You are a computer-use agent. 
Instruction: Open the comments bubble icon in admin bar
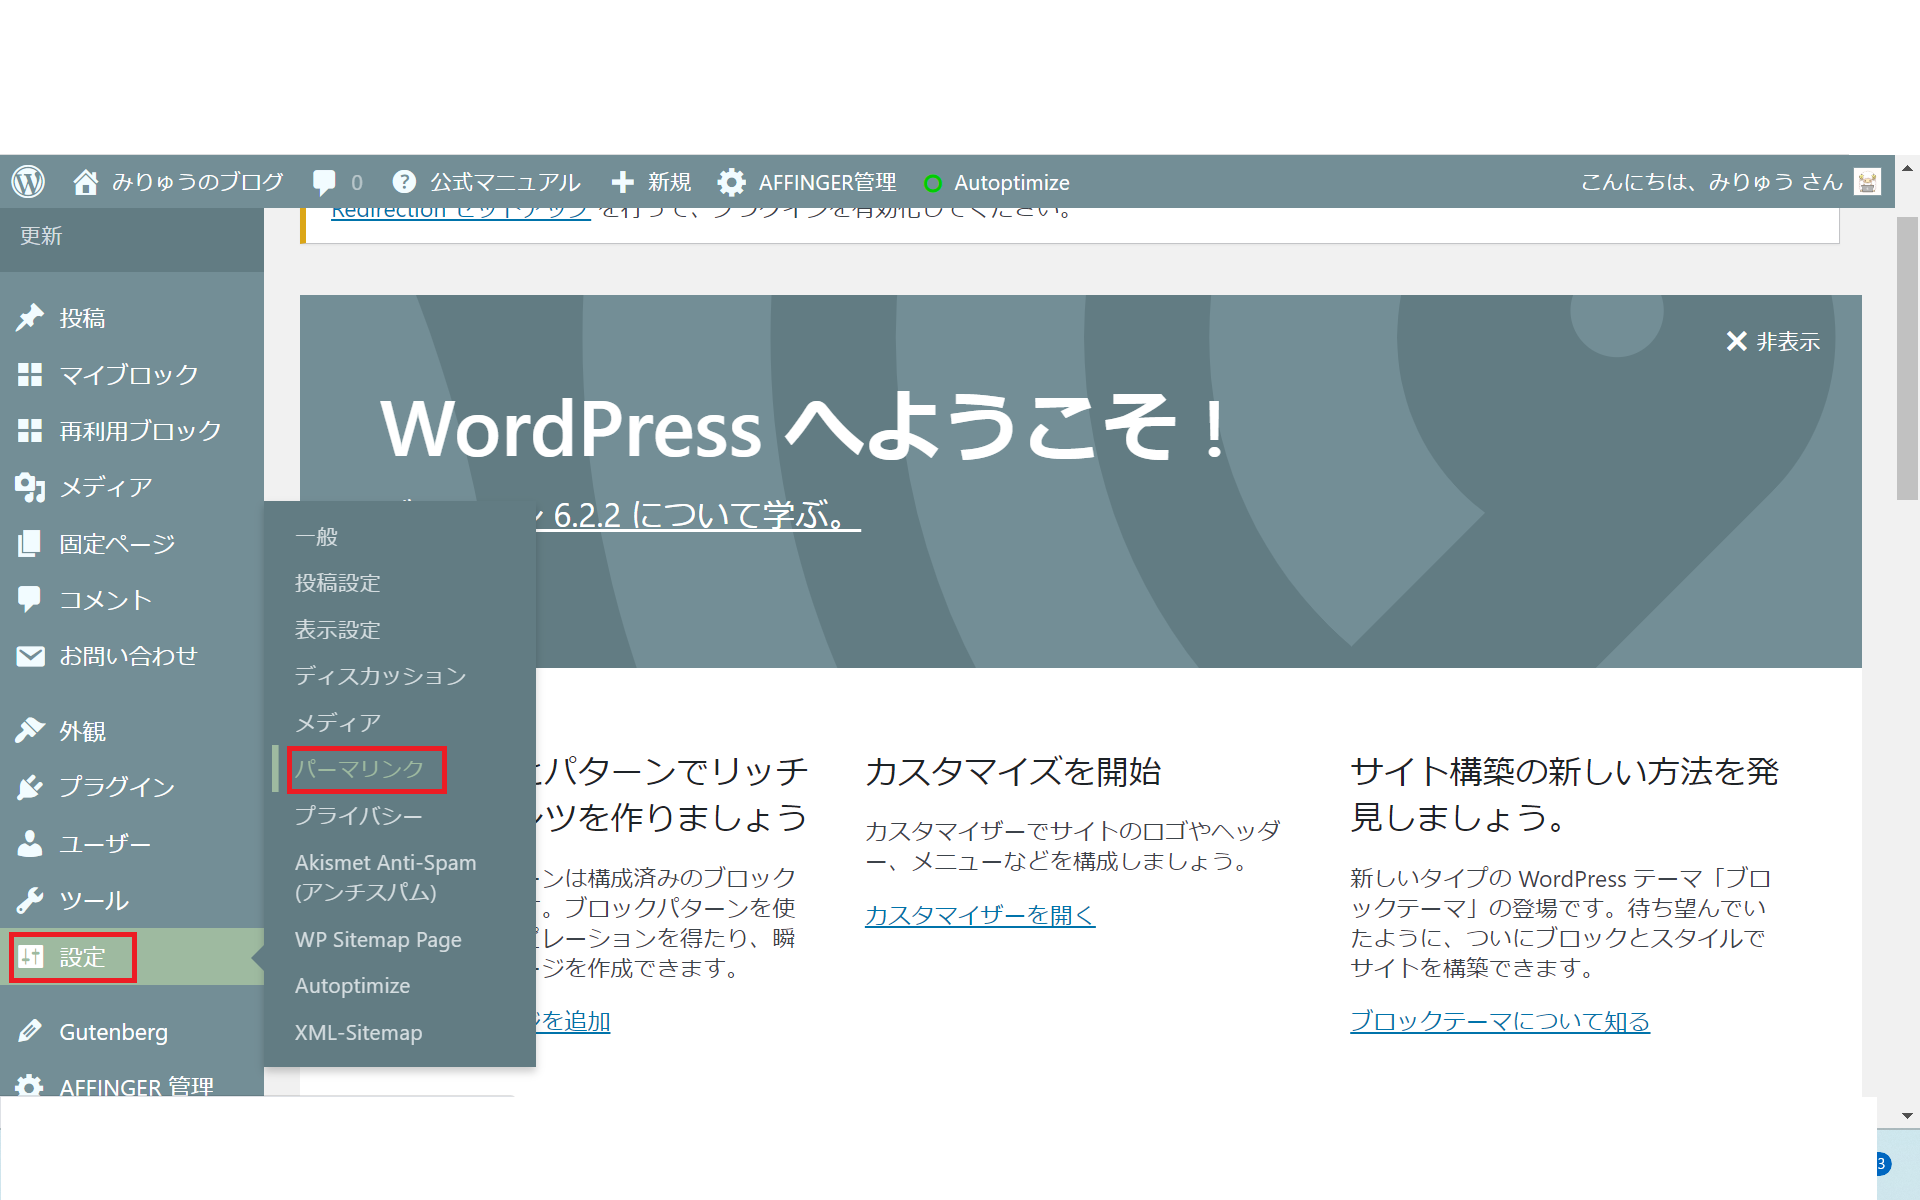[x=324, y=182]
